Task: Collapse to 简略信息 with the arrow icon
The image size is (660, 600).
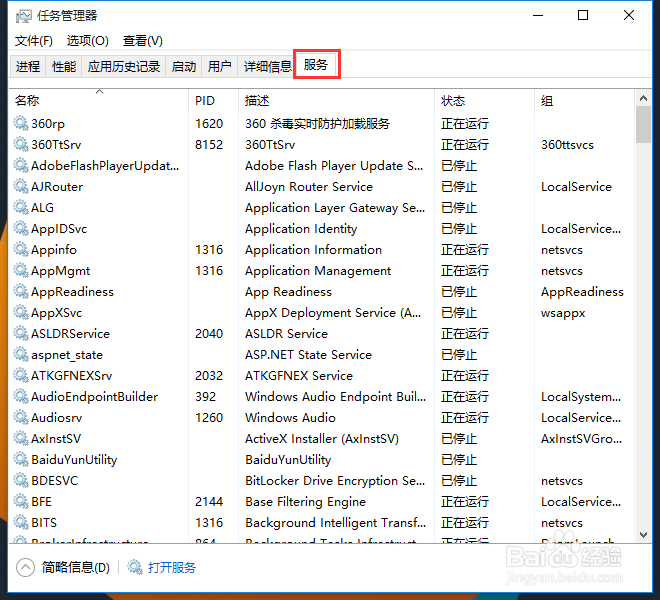Action: [25, 567]
